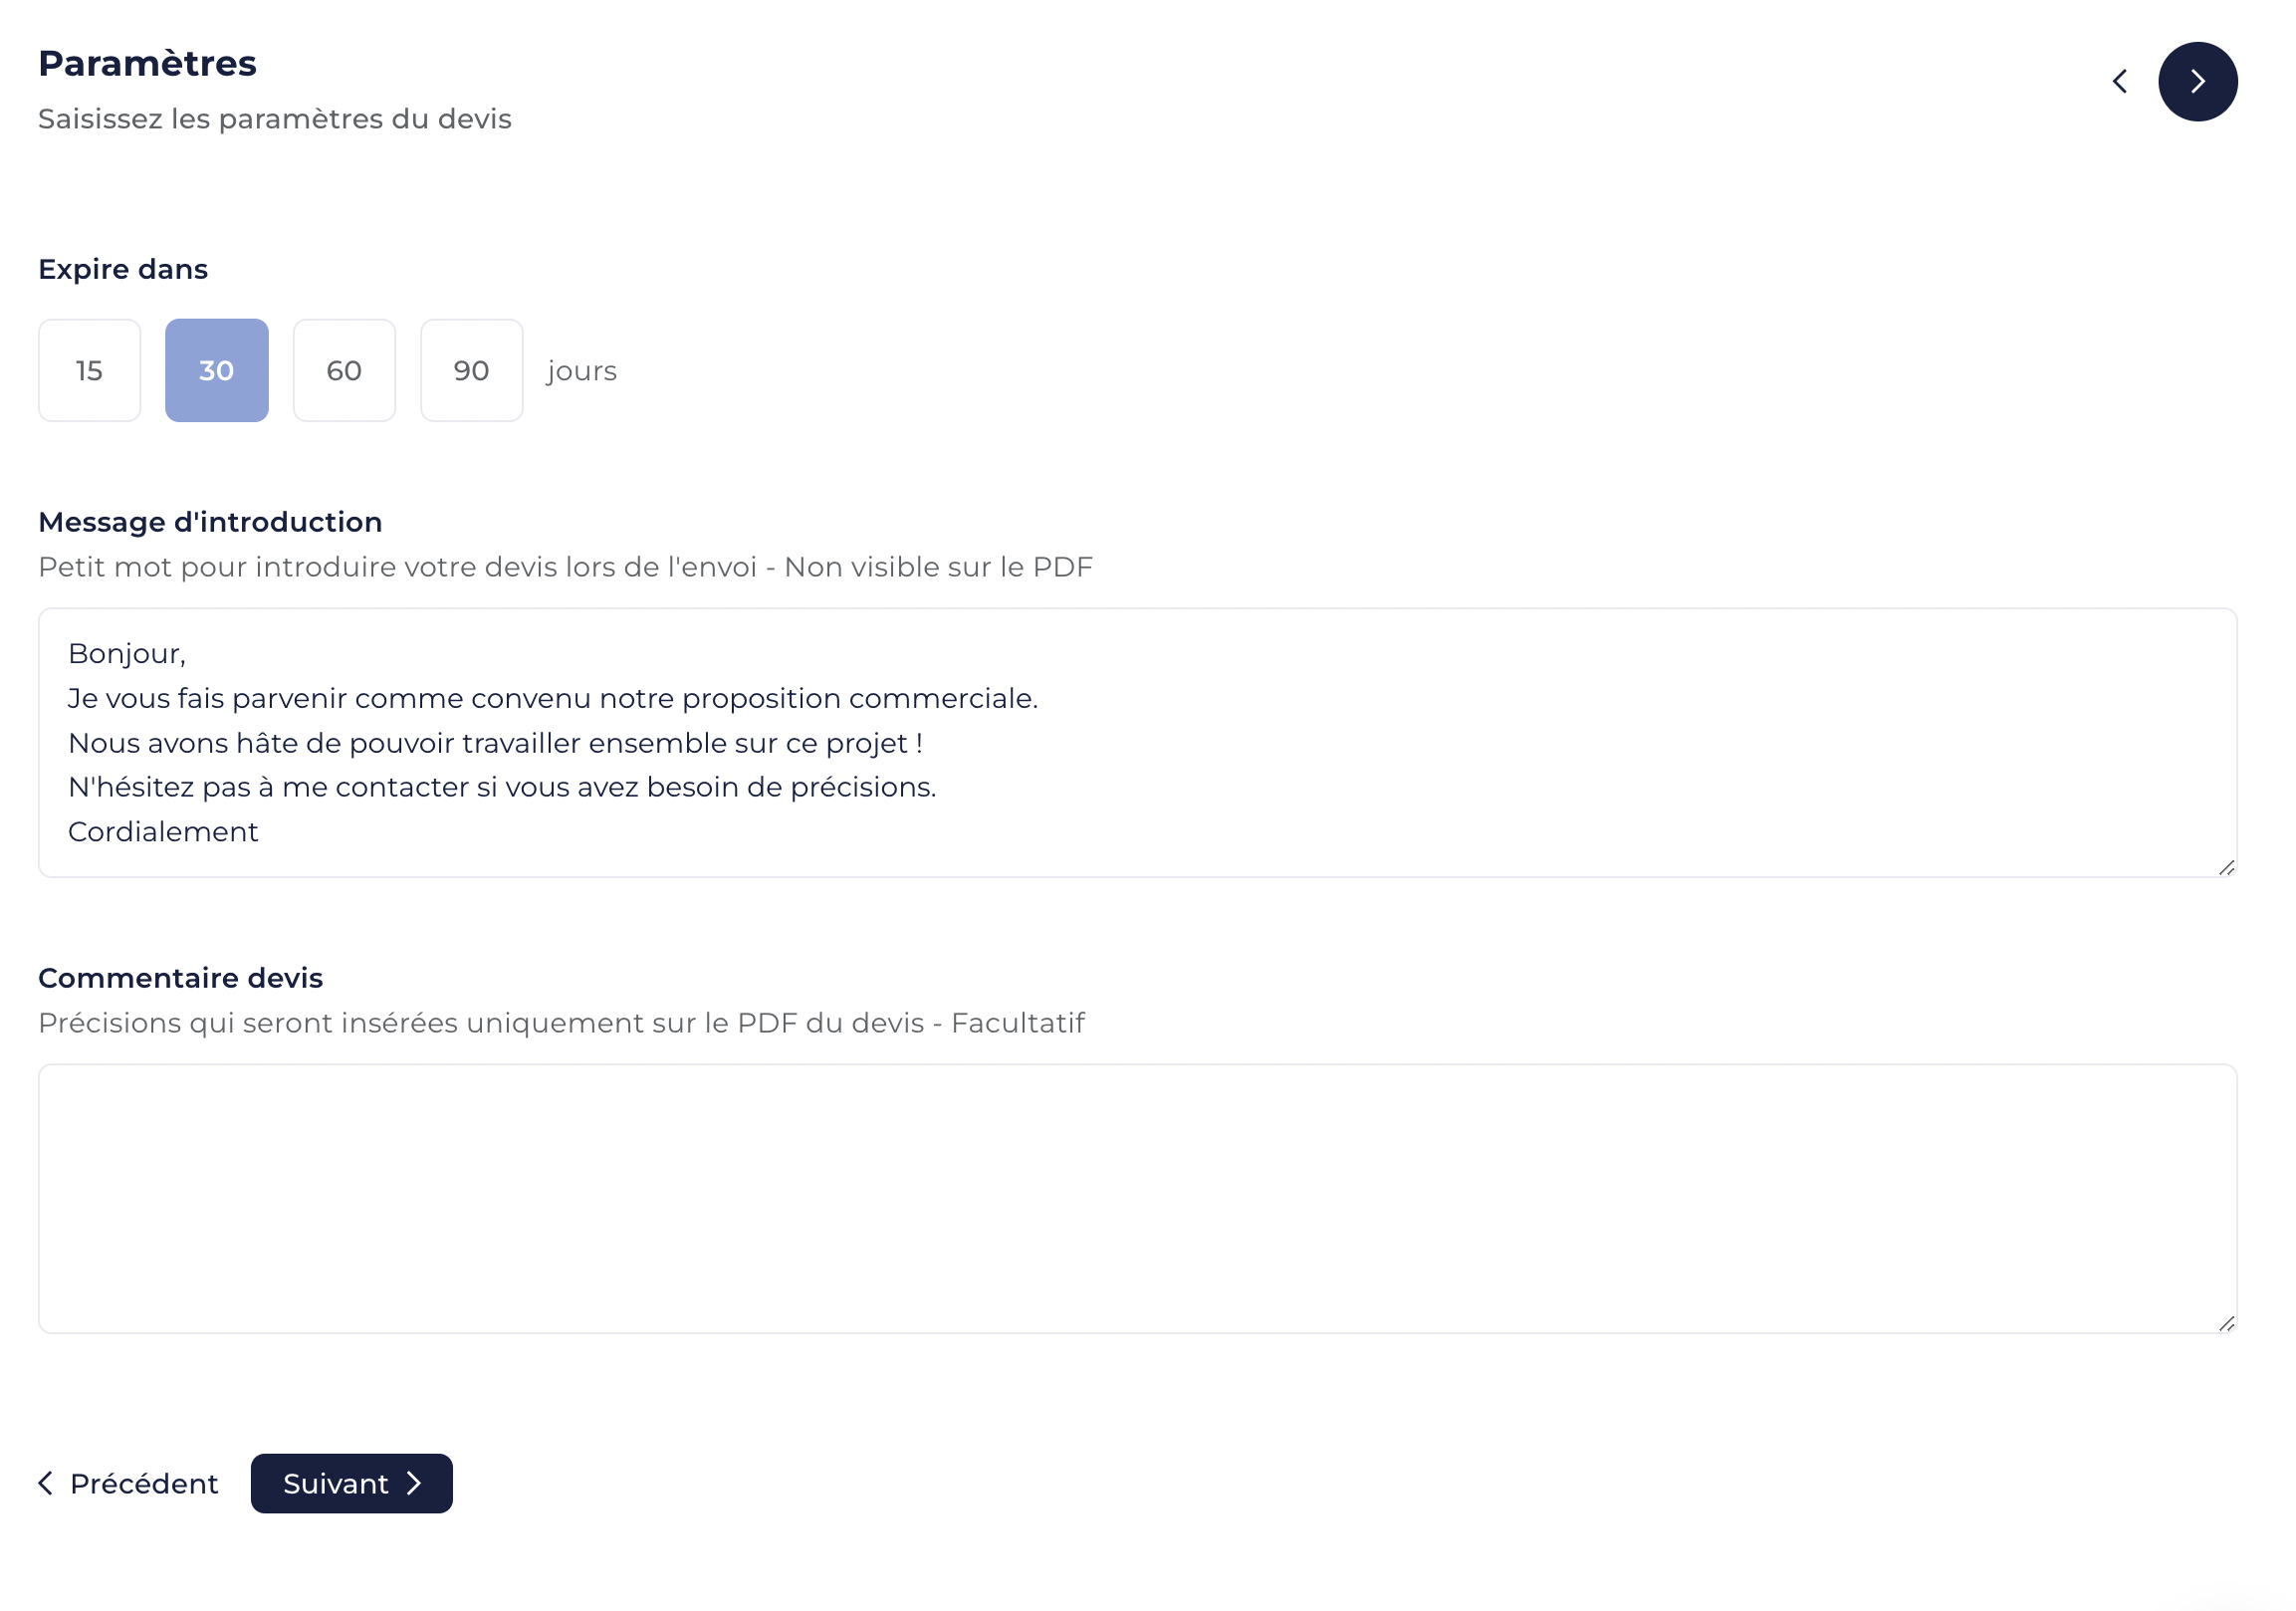Click the previous-step chevron icon at top right

tap(2119, 81)
